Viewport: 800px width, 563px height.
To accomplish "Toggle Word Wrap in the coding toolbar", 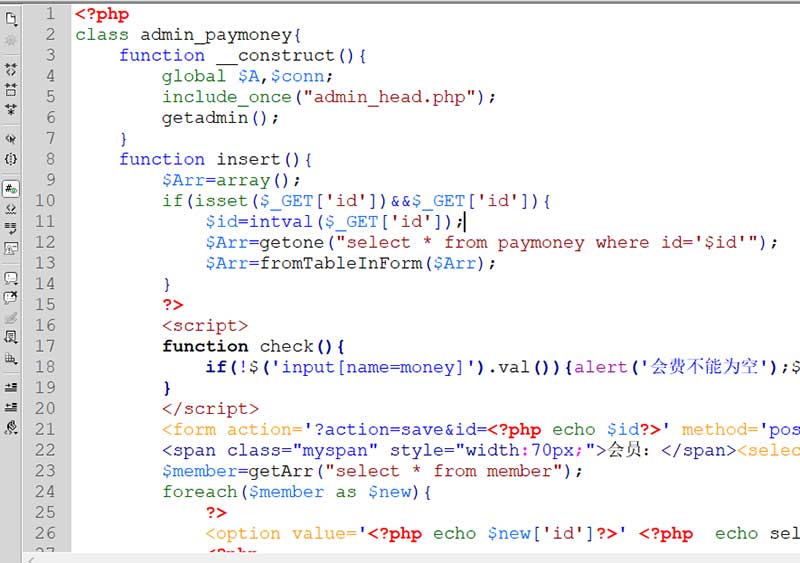I will [x=11, y=229].
